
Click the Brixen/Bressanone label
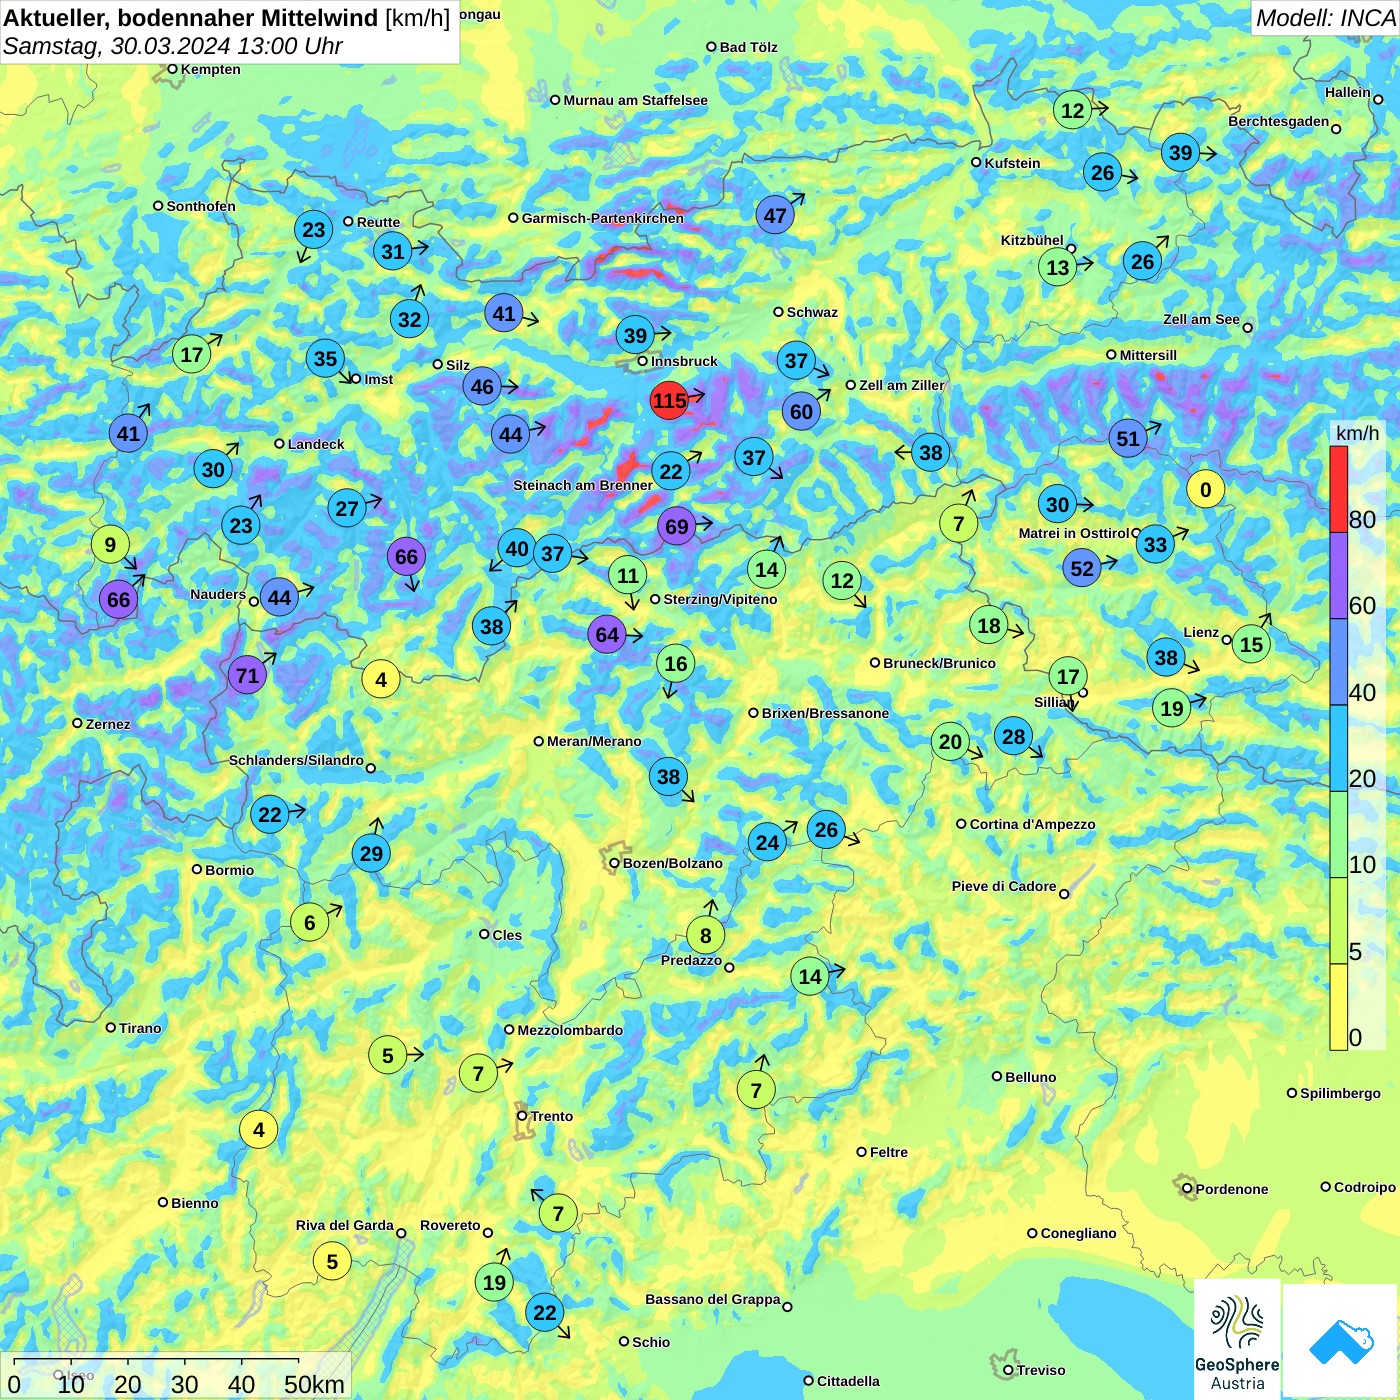click(825, 713)
